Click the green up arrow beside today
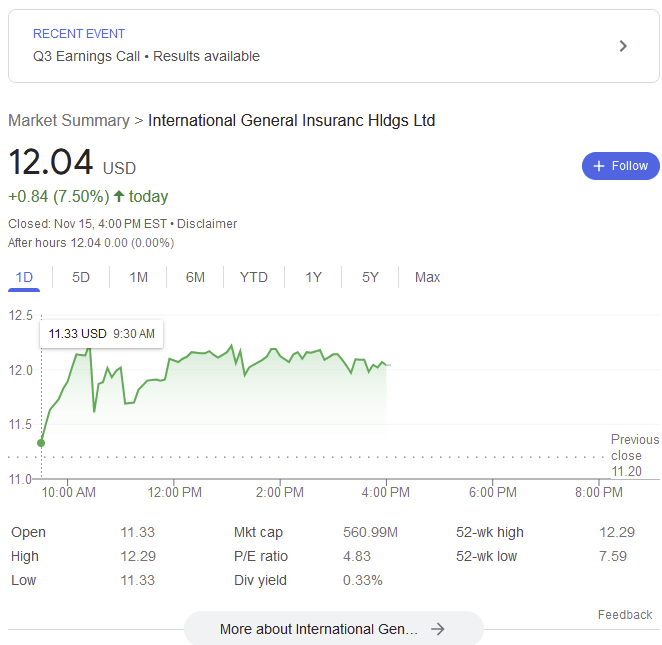This screenshot has height=645, width=662. (x=119, y=196)
